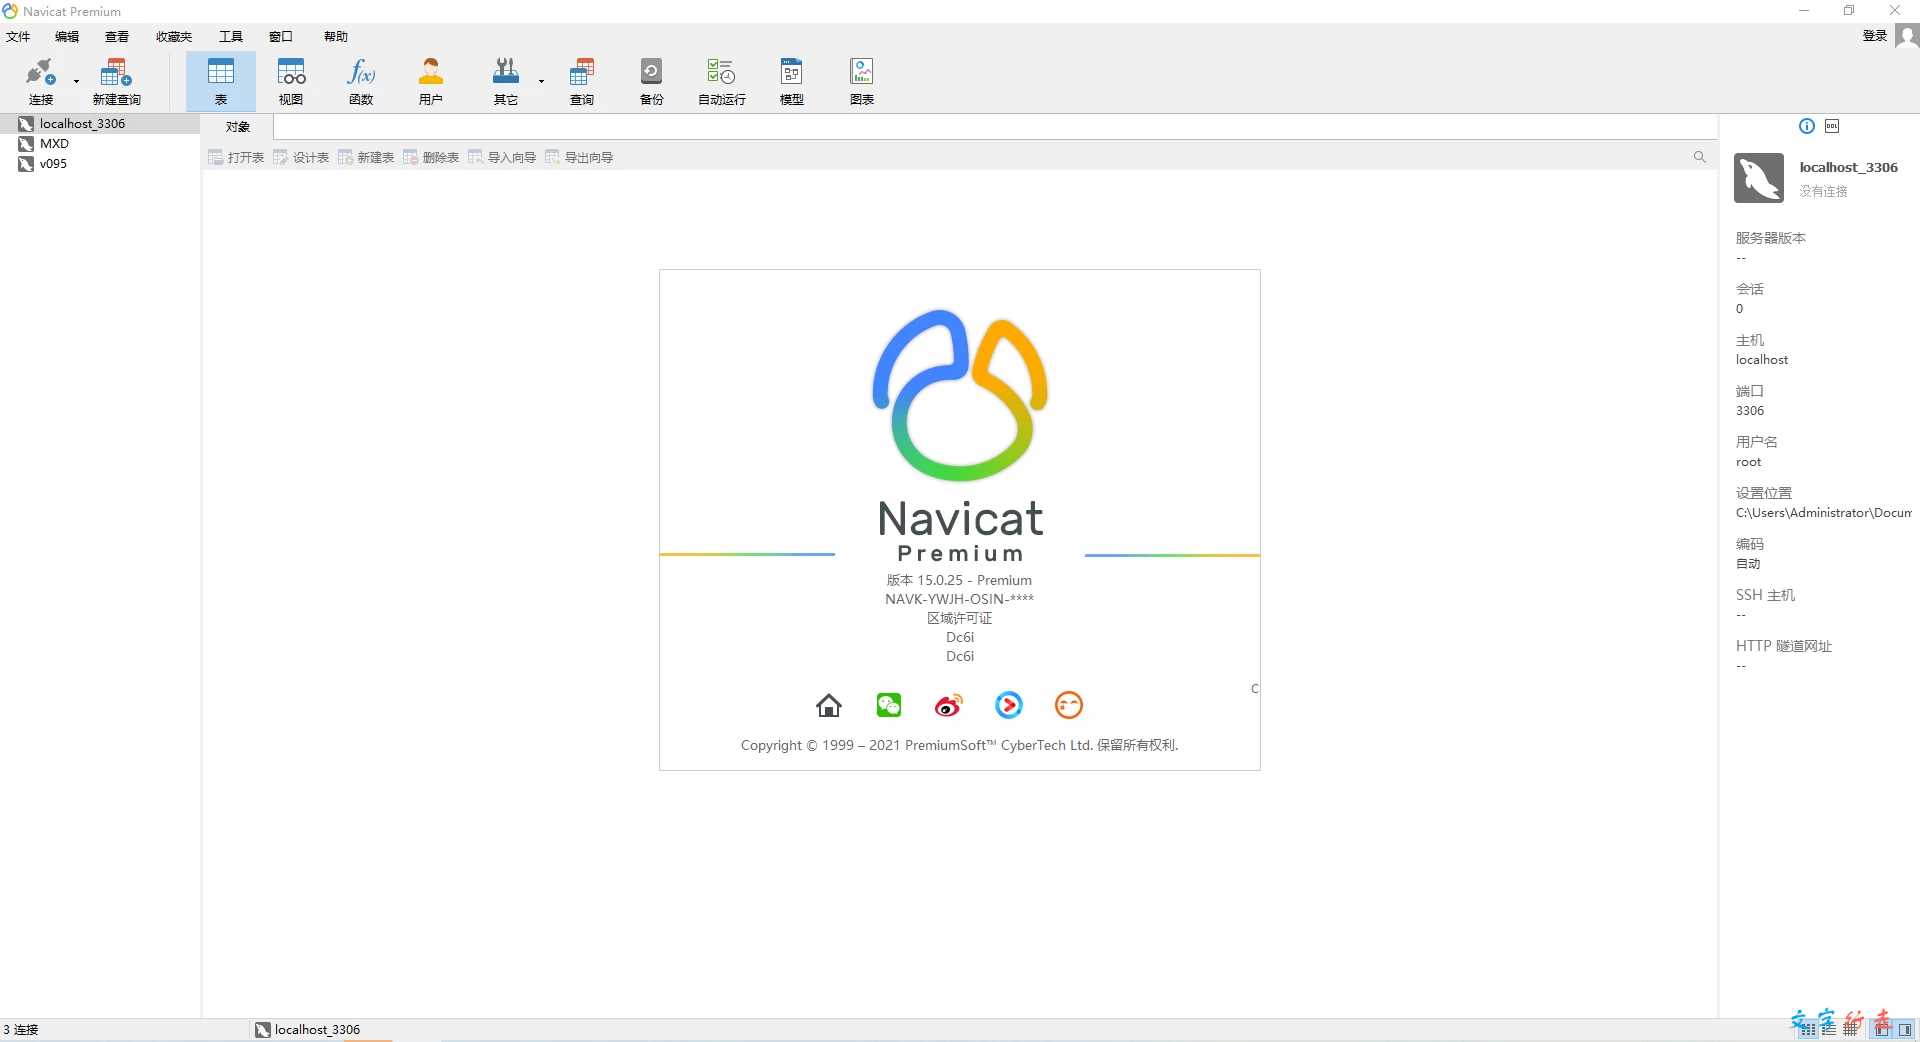Screen dimensions: 1920x1042
Task: Click the username value 'root'
Action: pyautogui.click(x=1749, y=462)
